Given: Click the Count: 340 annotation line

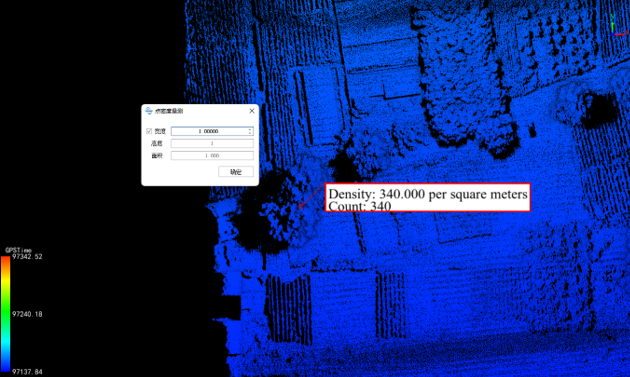Looking at the screenshot, I should (x=360, y=206).
